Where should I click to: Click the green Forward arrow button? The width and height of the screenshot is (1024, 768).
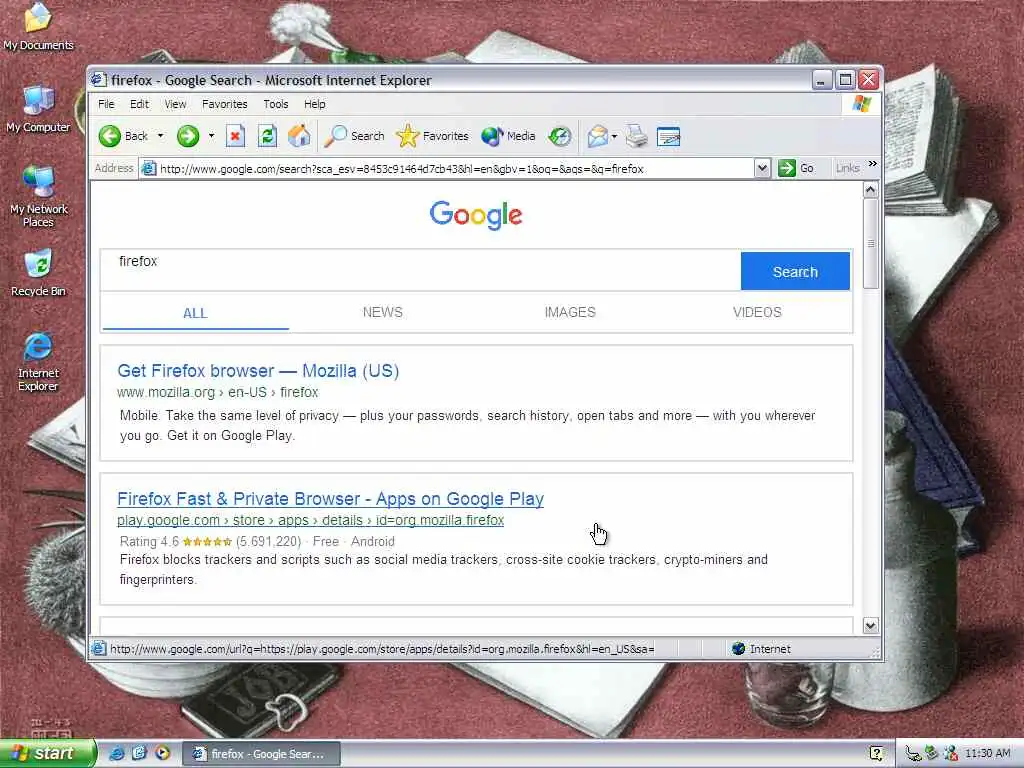(188, 136)
